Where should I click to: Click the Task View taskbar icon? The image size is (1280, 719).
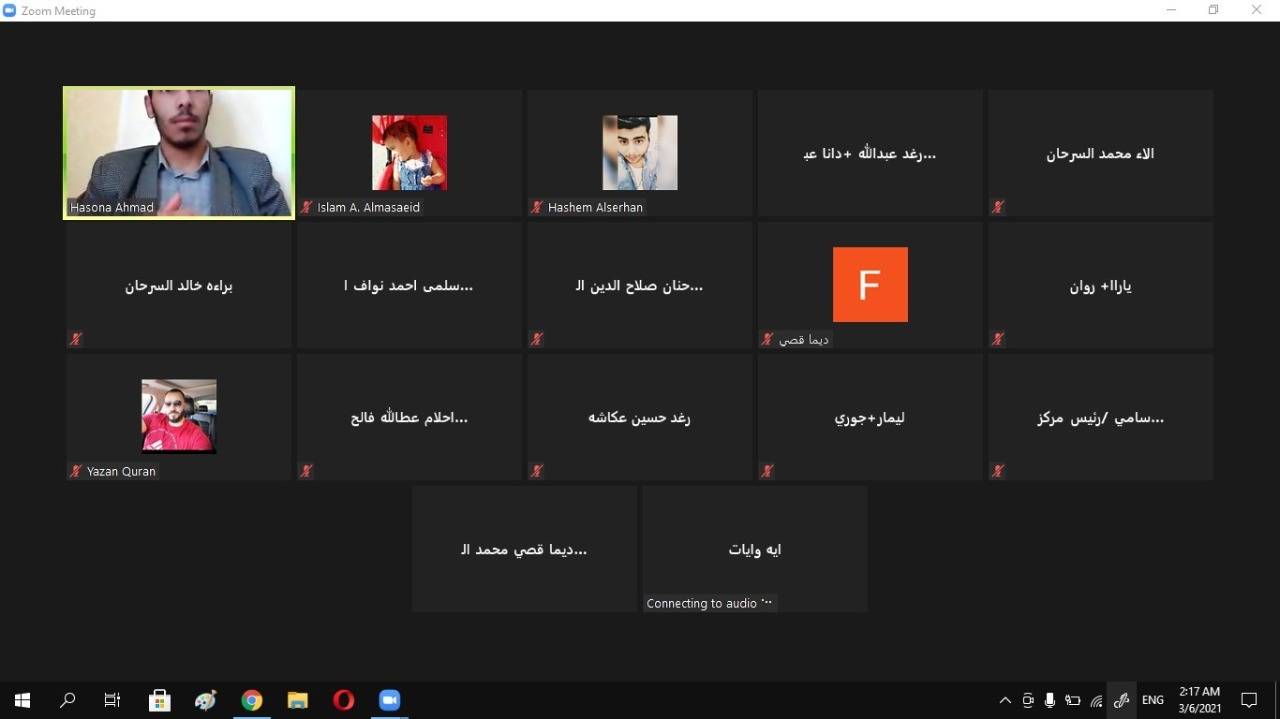pos(112,700)
